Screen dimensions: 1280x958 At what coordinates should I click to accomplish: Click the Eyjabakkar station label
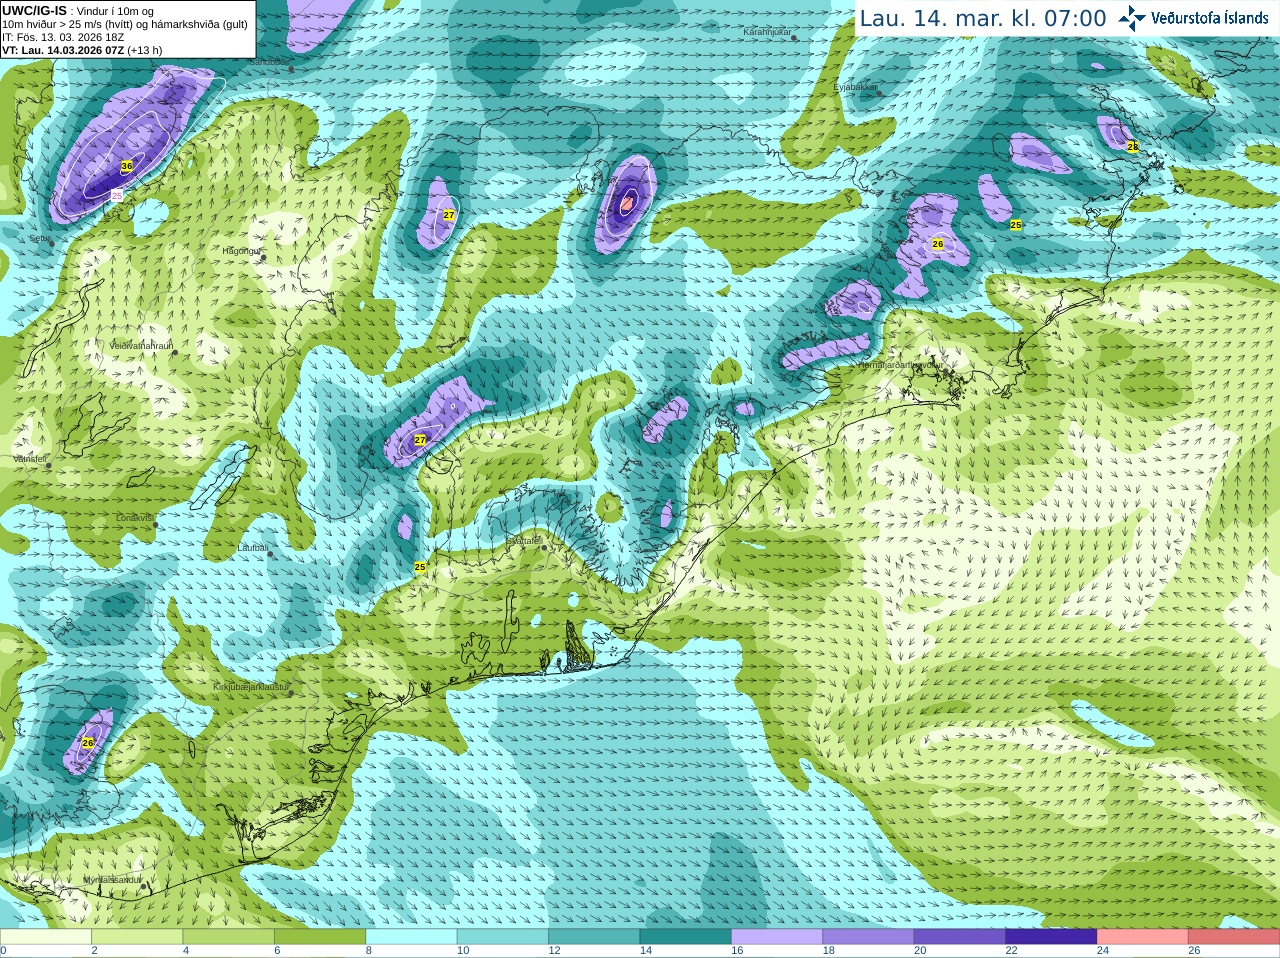(x=855, y=88)
